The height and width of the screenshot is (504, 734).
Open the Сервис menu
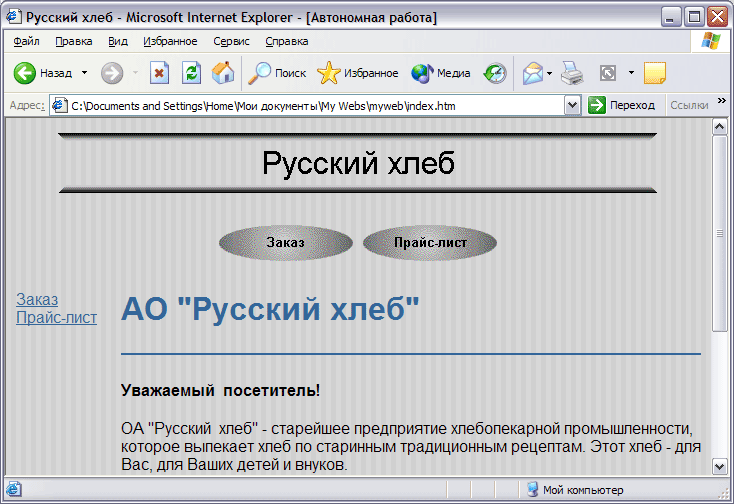coord(231,42)
